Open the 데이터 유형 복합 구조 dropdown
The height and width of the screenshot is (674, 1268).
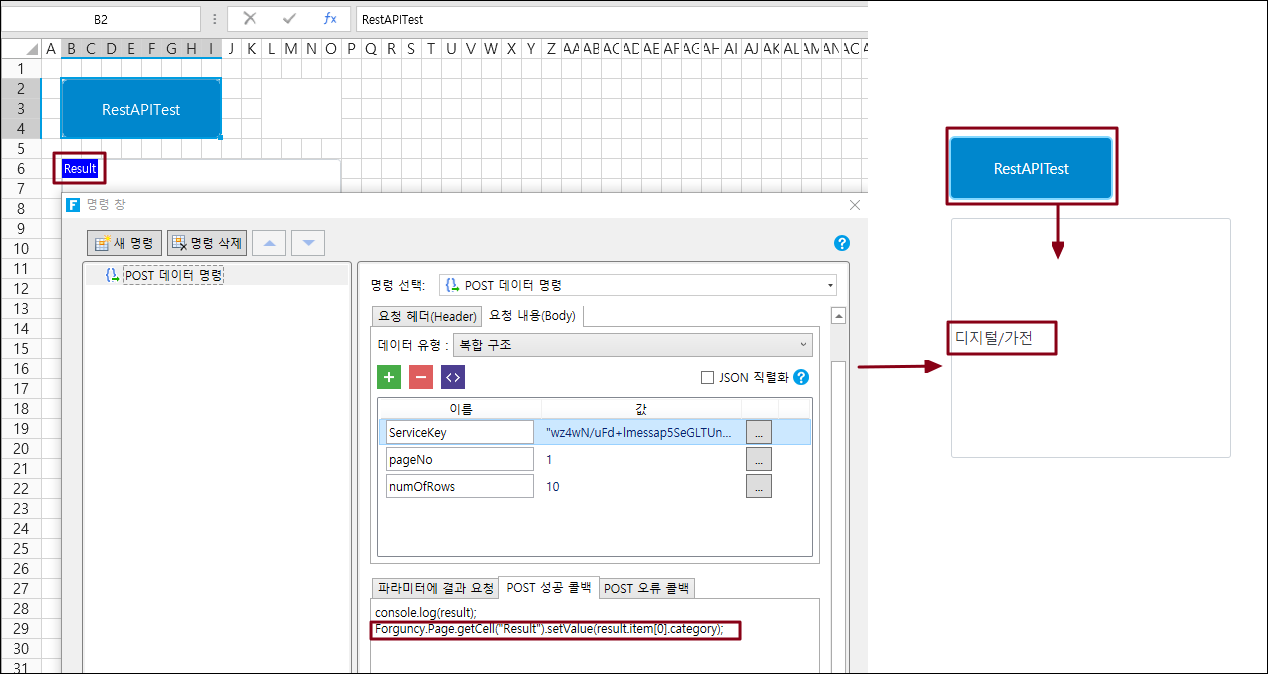(x=632, y=345)
